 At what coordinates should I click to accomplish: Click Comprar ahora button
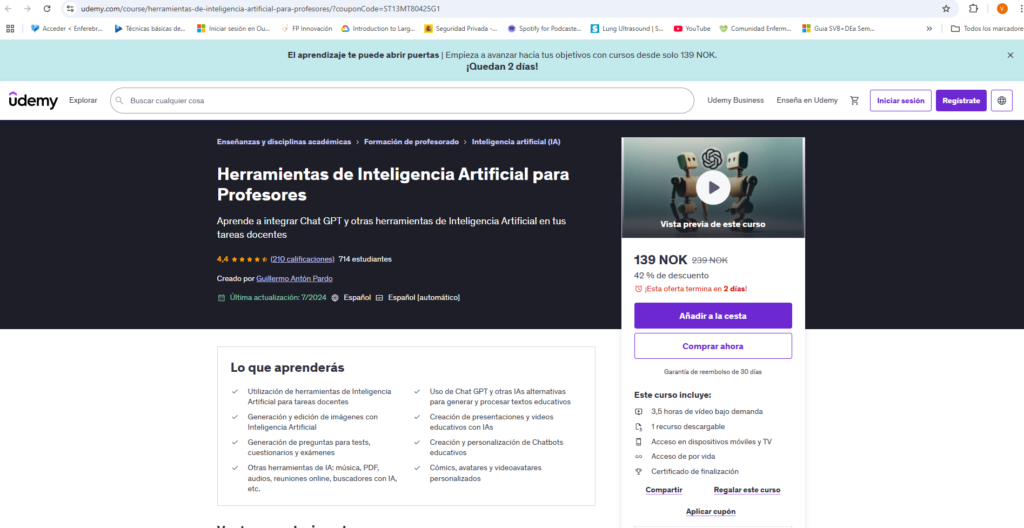(712, 346)
